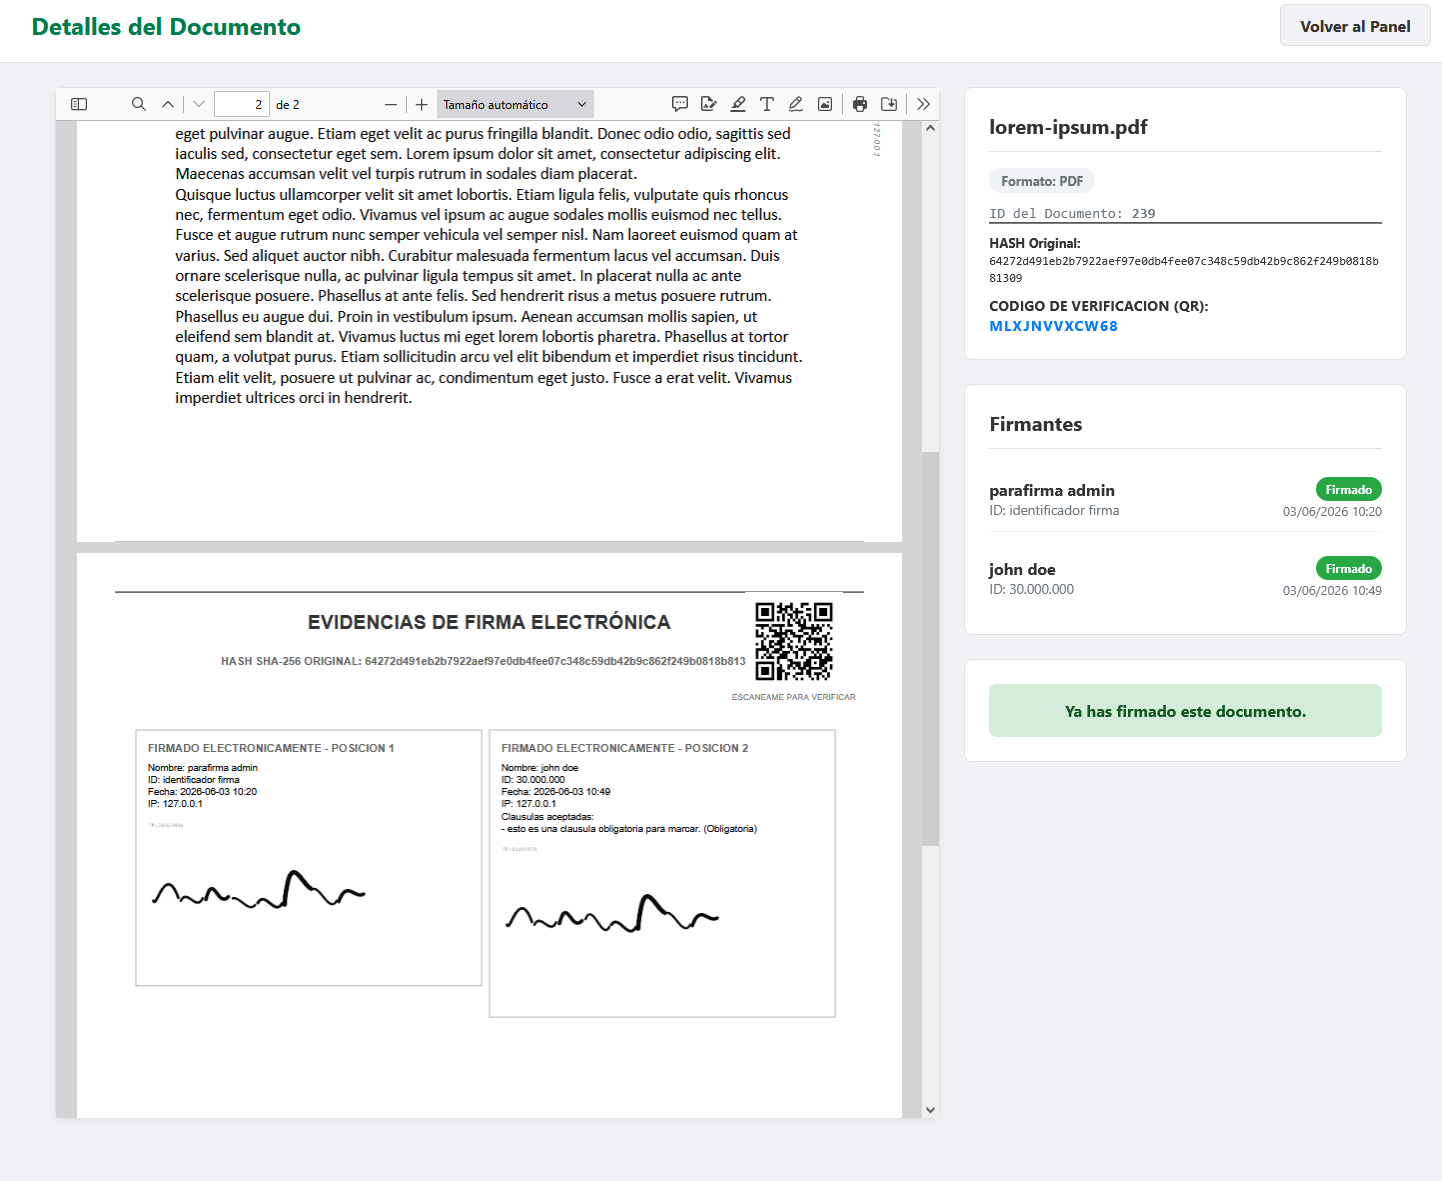Screen dimensions: 1442x1181
Task: Toggle the PDF viewer sidebar
Action: tap(79, 104)
